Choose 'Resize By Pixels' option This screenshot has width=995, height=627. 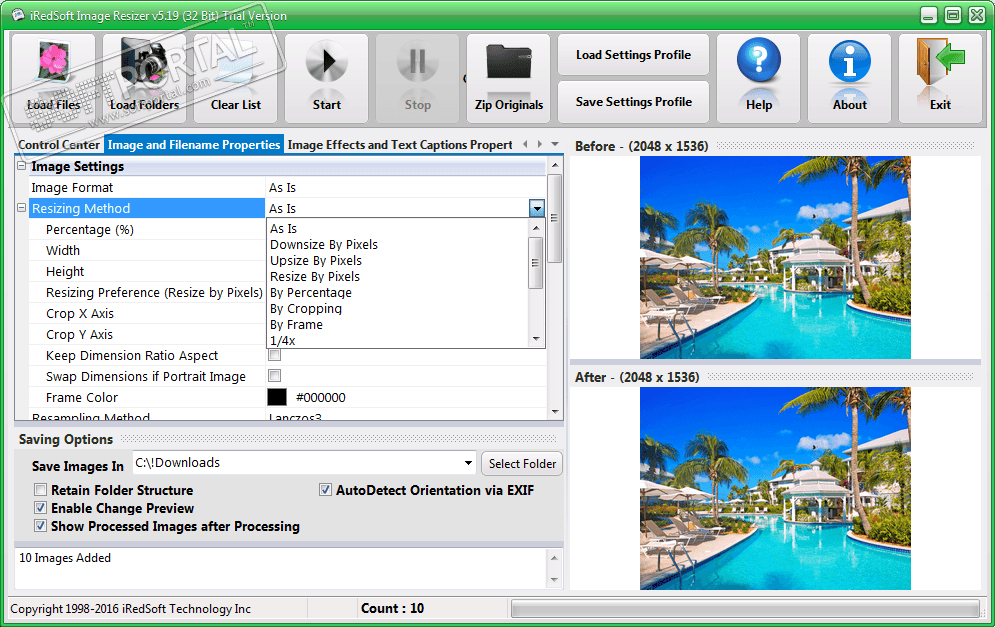pos(398,277)
